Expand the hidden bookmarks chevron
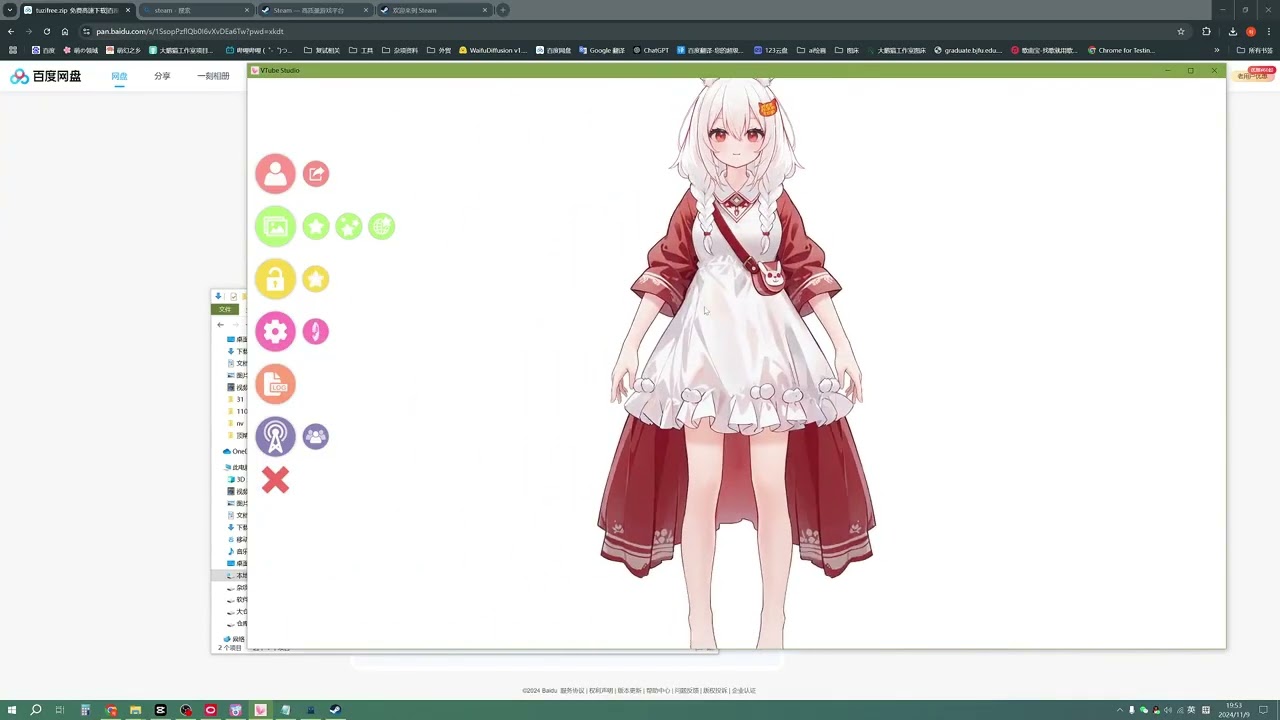Screen dimensions: 1280x720 tap(1217, 50)
